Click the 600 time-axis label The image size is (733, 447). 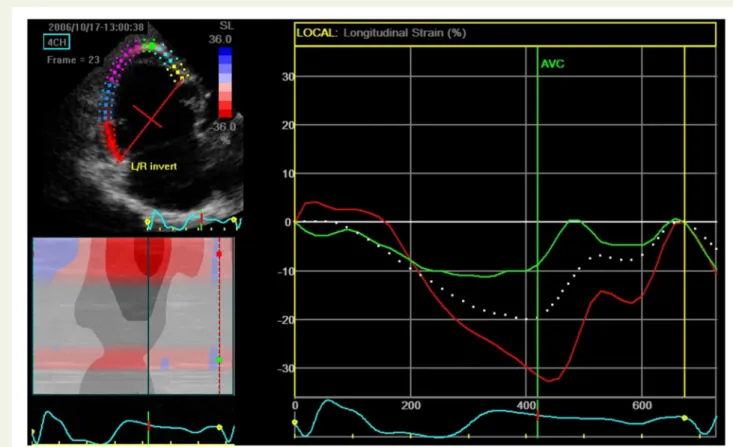pos(642,405)
